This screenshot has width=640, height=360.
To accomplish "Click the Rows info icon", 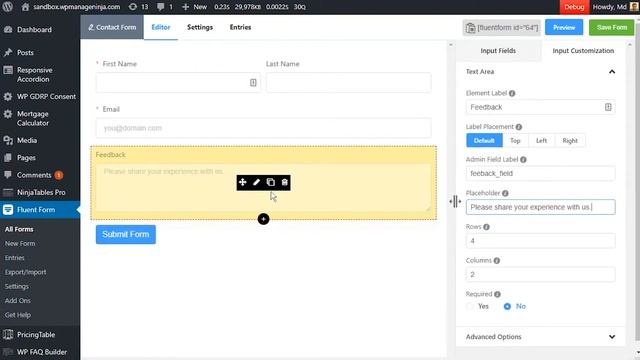I will [x=487, y=227].
